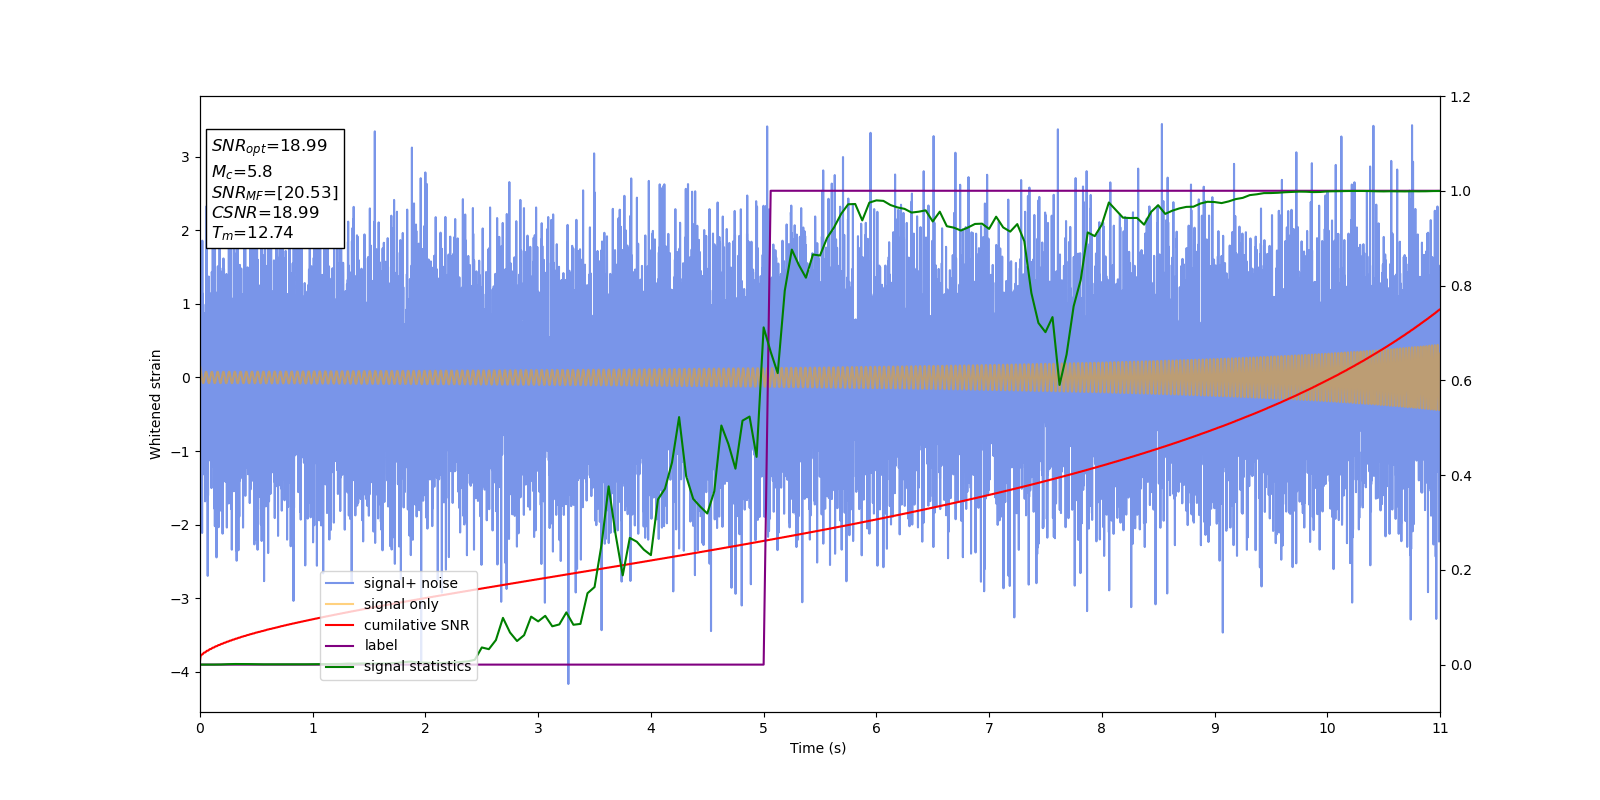This screenshot has width=1600, height=800.
Task: Click the right y-axis tick label 1.2
Action: coord(1460,97)
